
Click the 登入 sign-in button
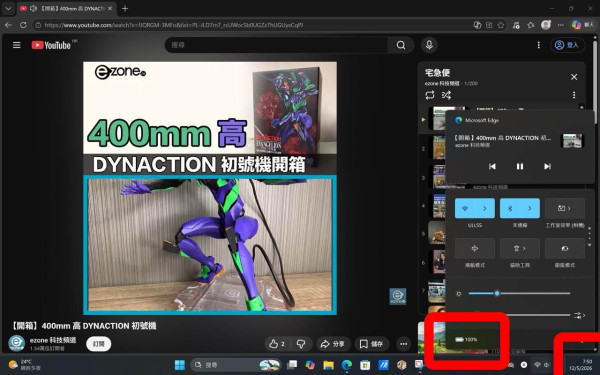[x=567, y=45]
